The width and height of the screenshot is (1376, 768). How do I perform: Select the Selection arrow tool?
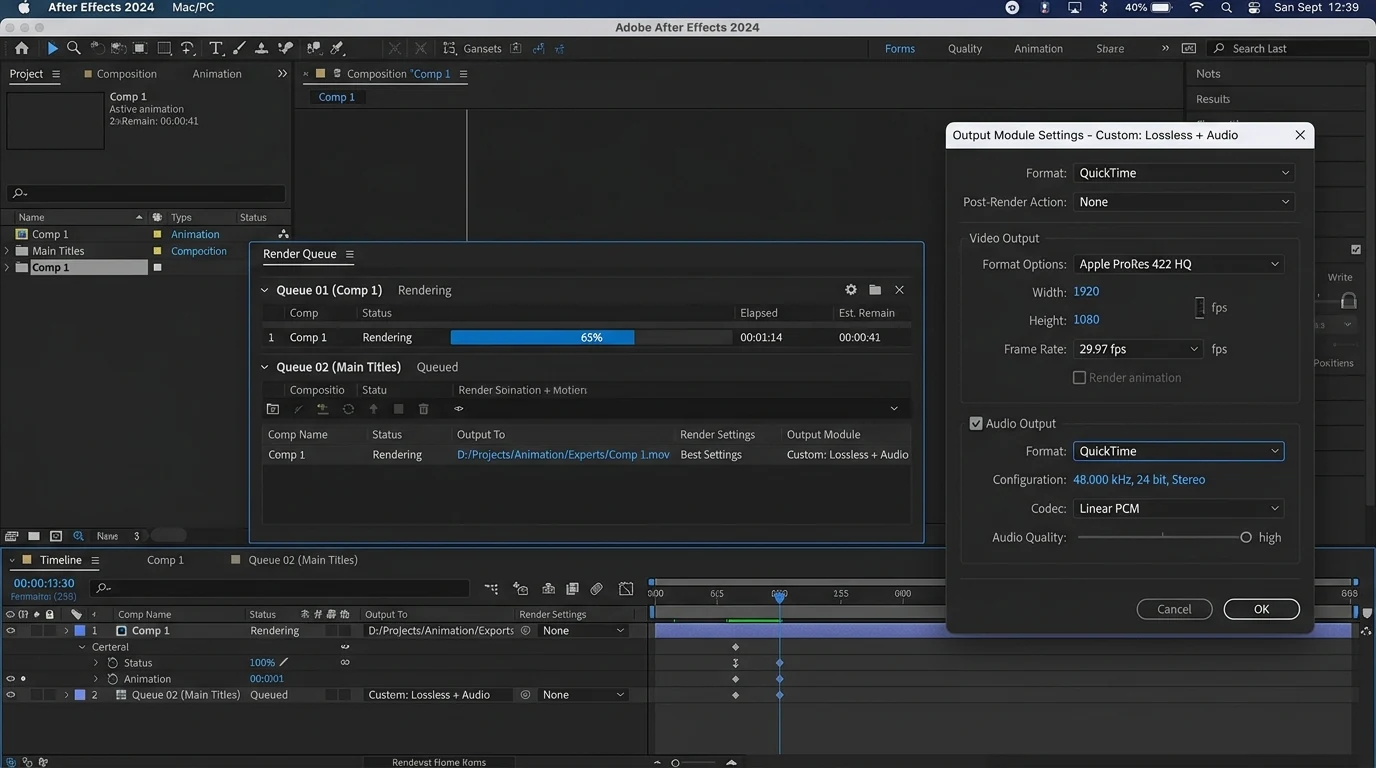[52, 48]
